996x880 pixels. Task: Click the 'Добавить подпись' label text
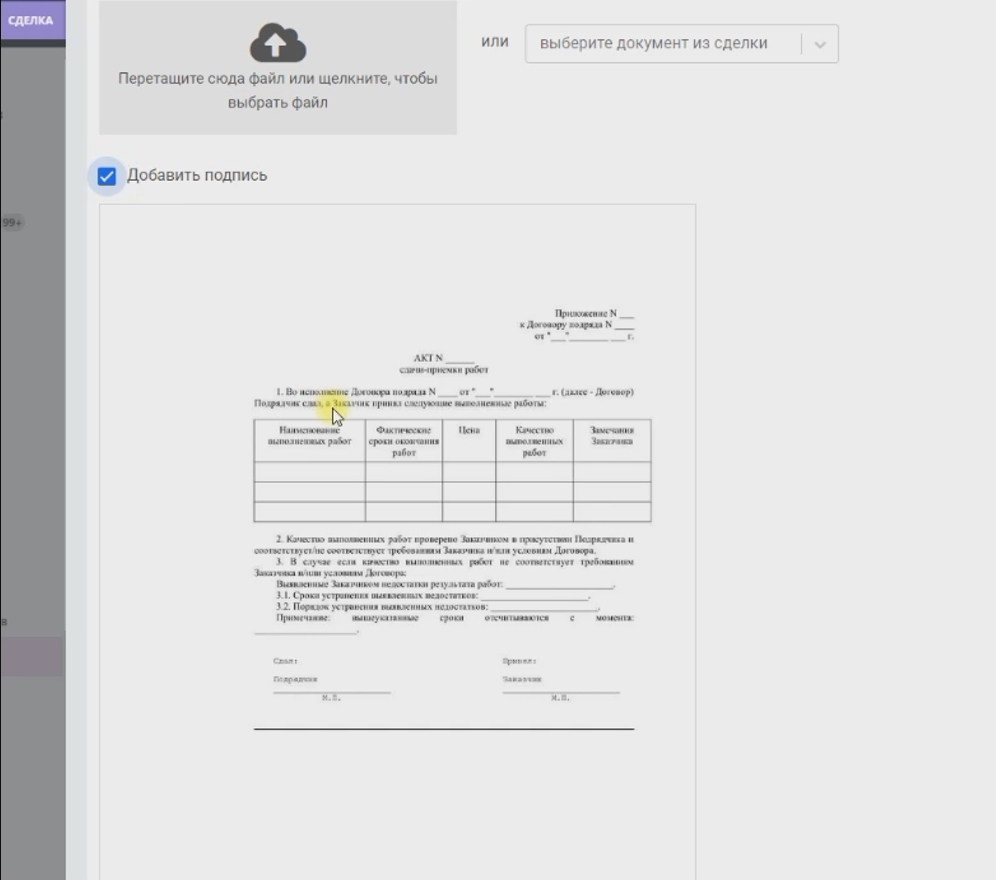197,176
